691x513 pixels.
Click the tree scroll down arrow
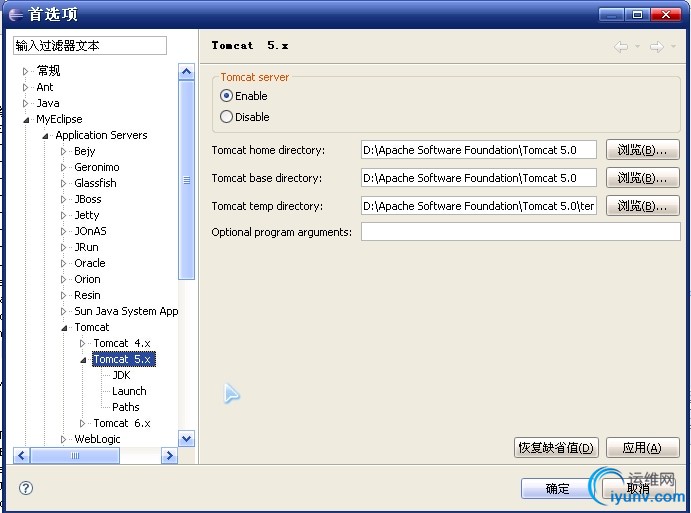click(x=186, y=439)
